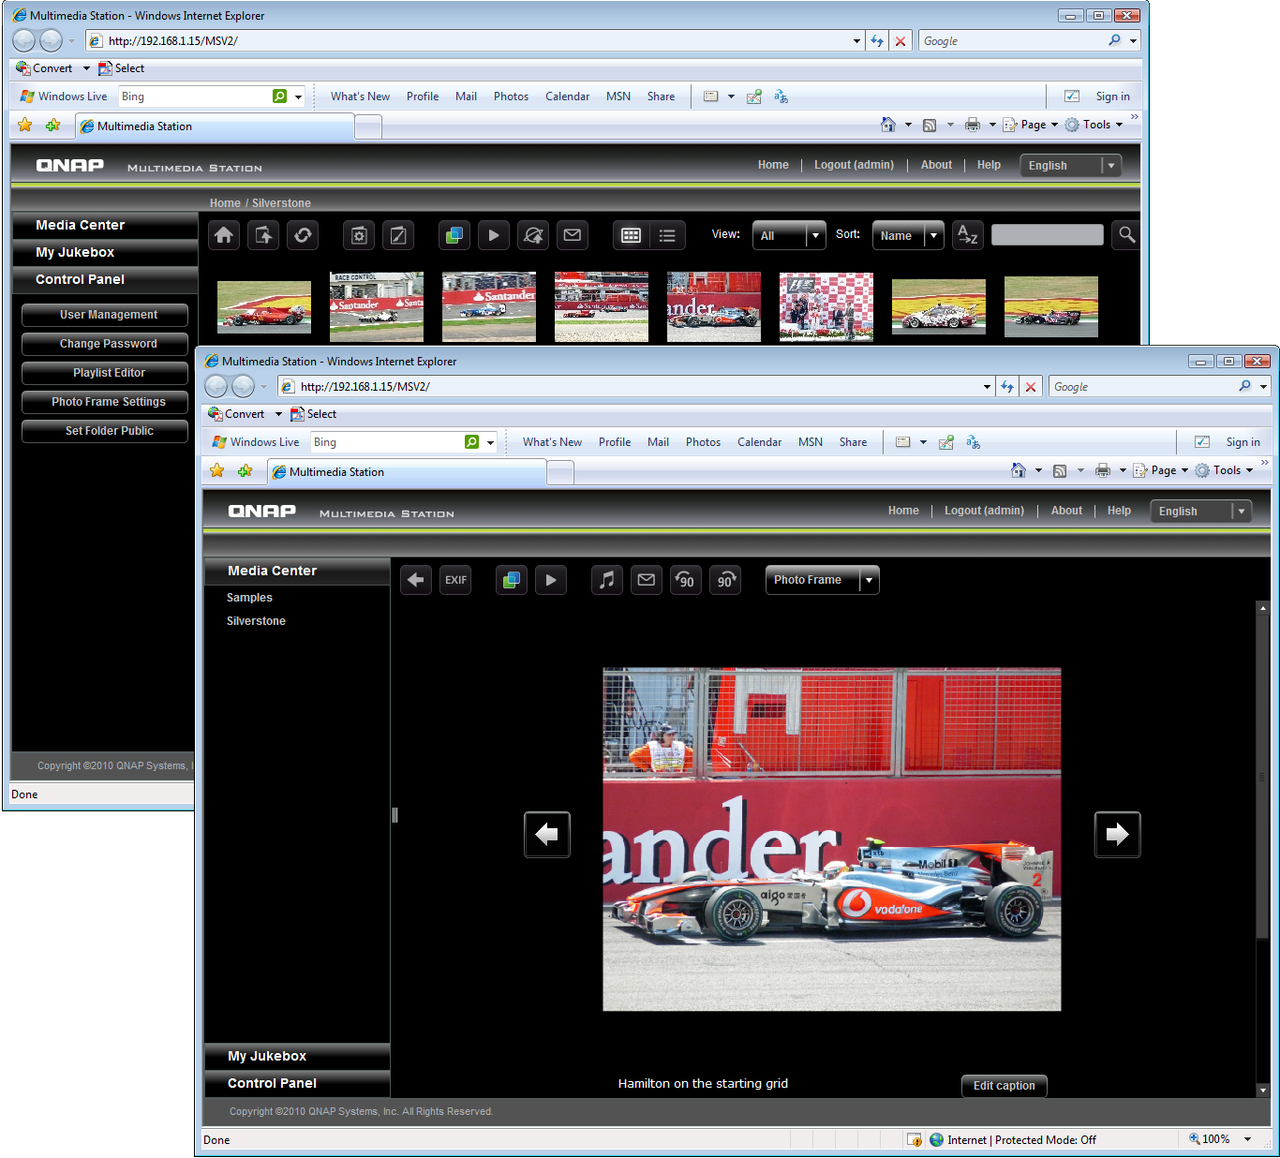This screenshot has width=1280, height=1158.
Task: Rotate photo 90 degrees clockwise
Action: pyautogui.click(x=725, y=580)
